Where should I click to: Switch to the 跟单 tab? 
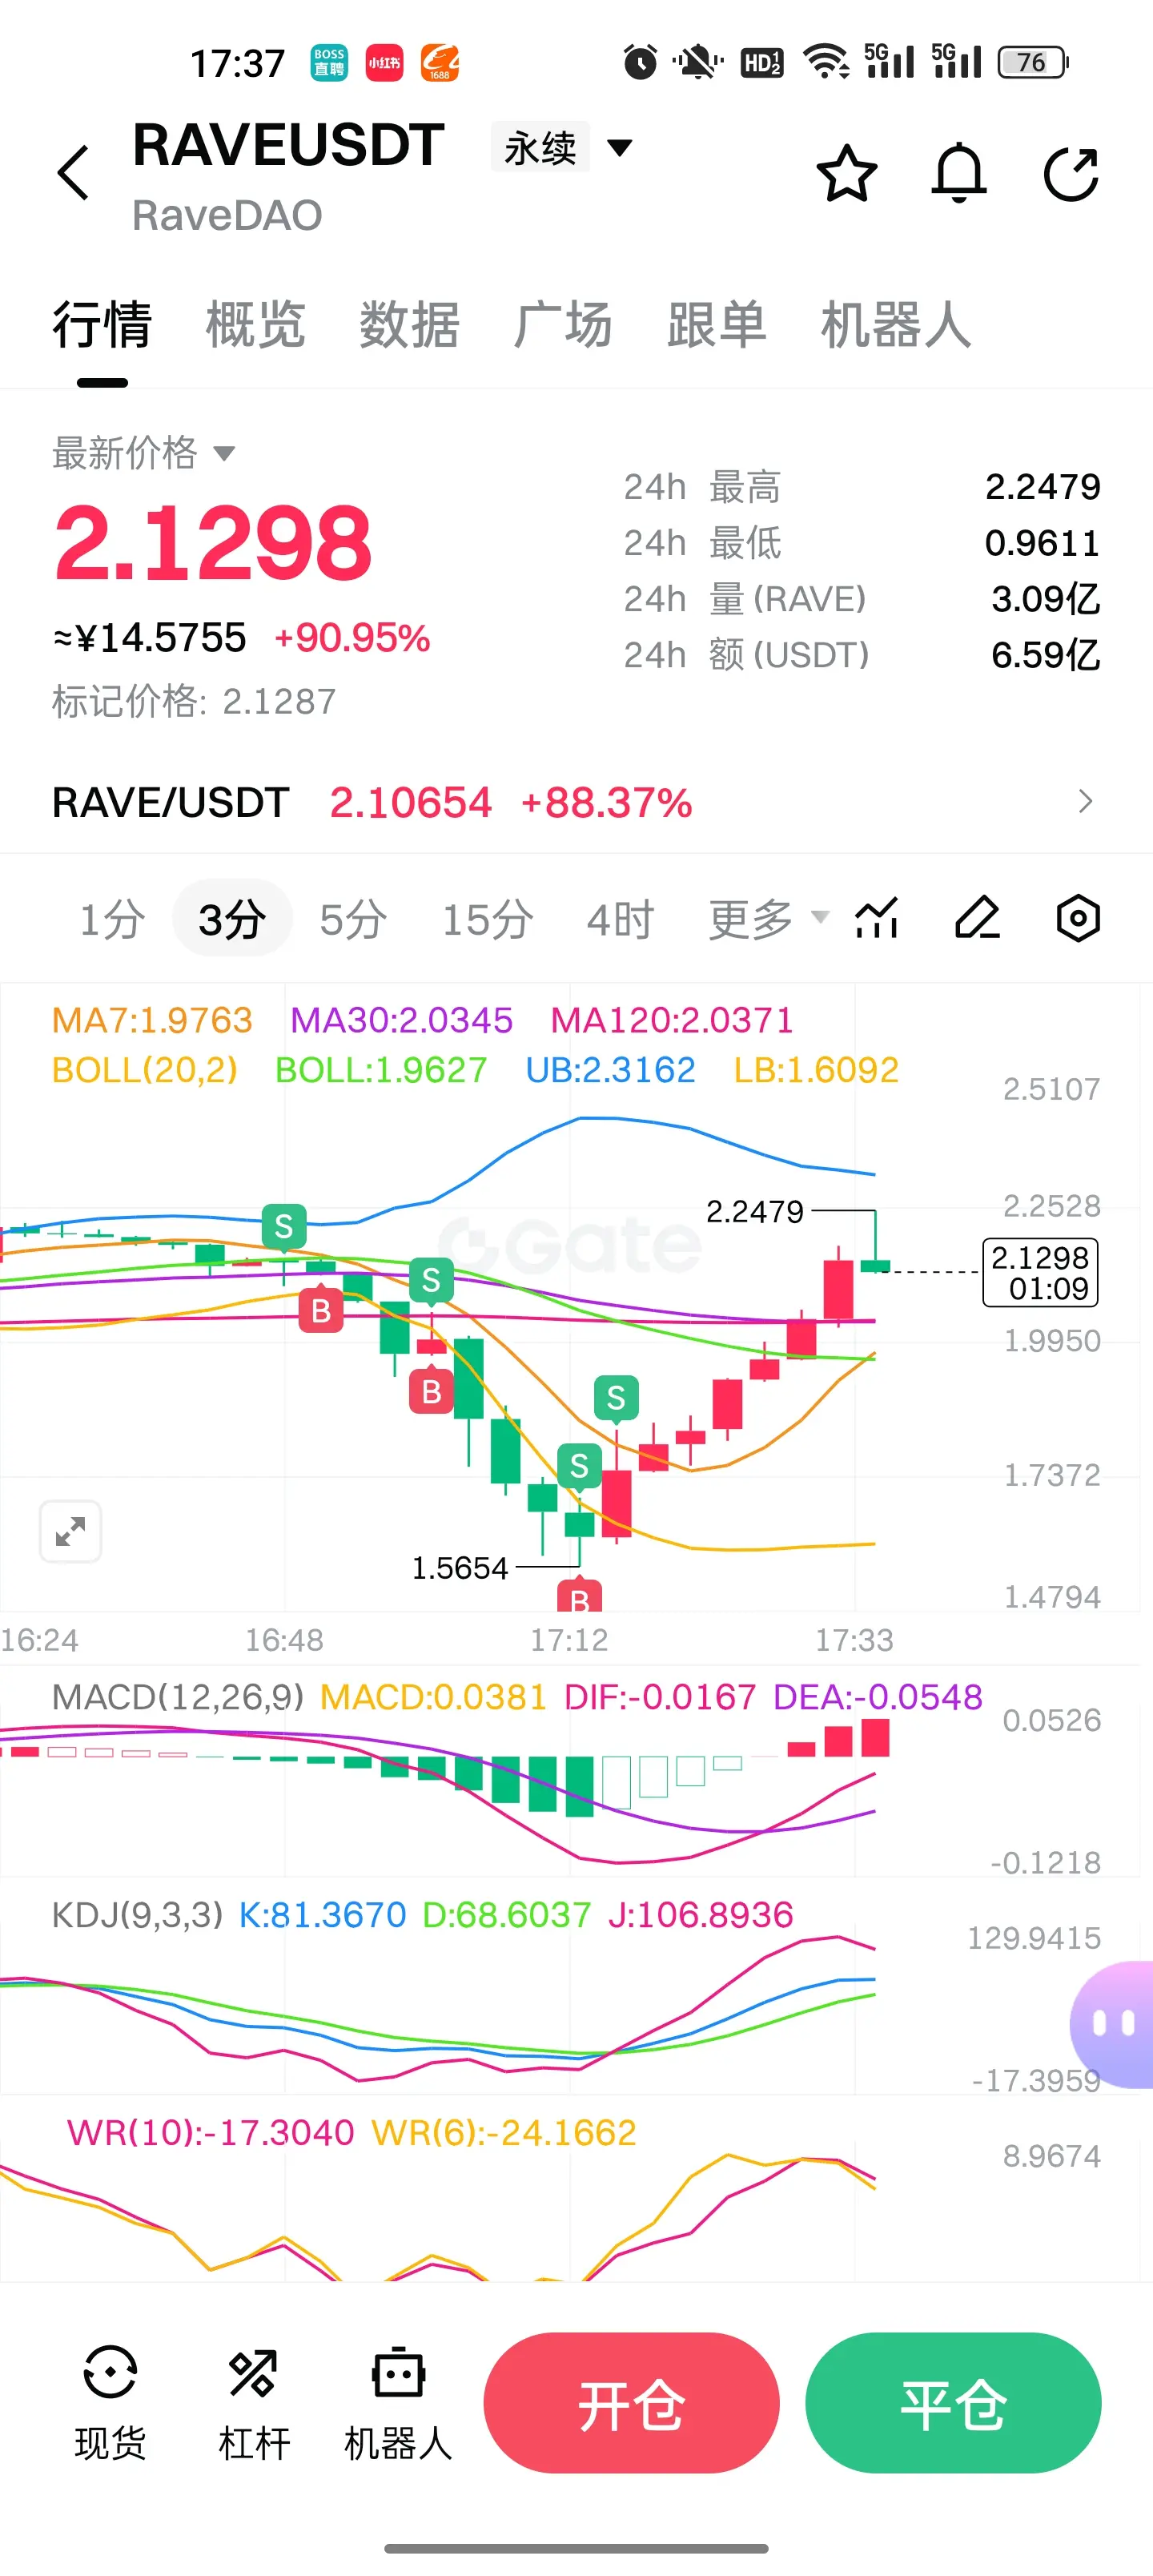tap(717, 325)
